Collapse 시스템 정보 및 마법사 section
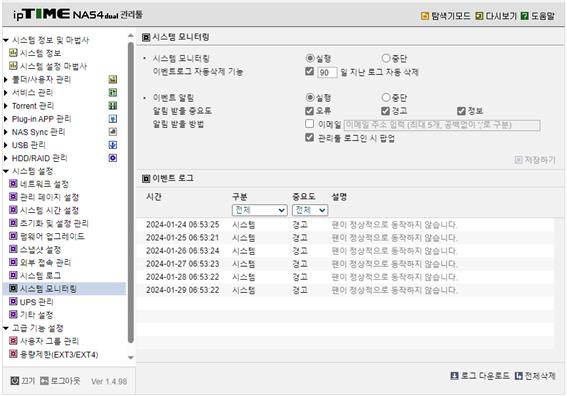This screenshot has width=567, height=396. [6, 40]
